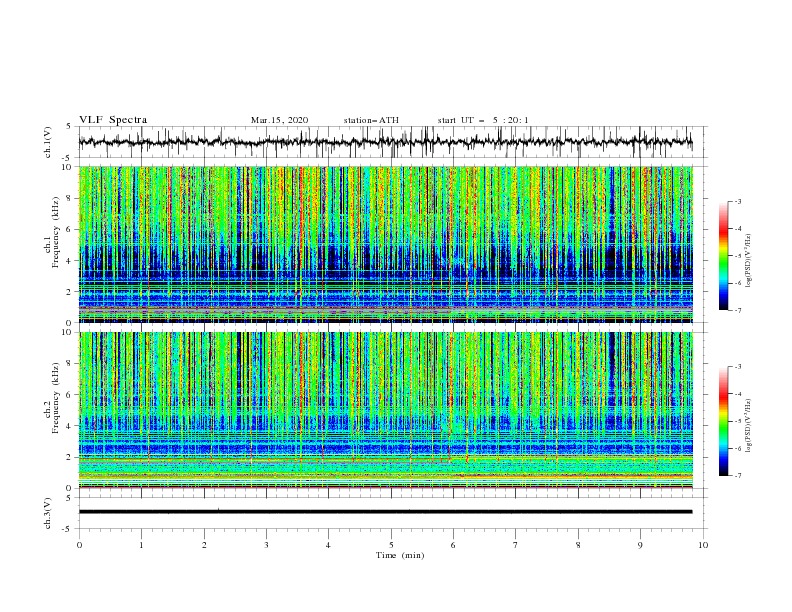Select the "start UT = 5 :20: 1" text

coord(483,120)
